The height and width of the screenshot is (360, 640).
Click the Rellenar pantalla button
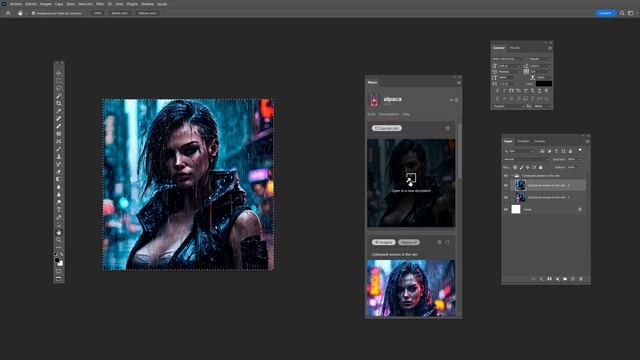click(x=147, y=13)
